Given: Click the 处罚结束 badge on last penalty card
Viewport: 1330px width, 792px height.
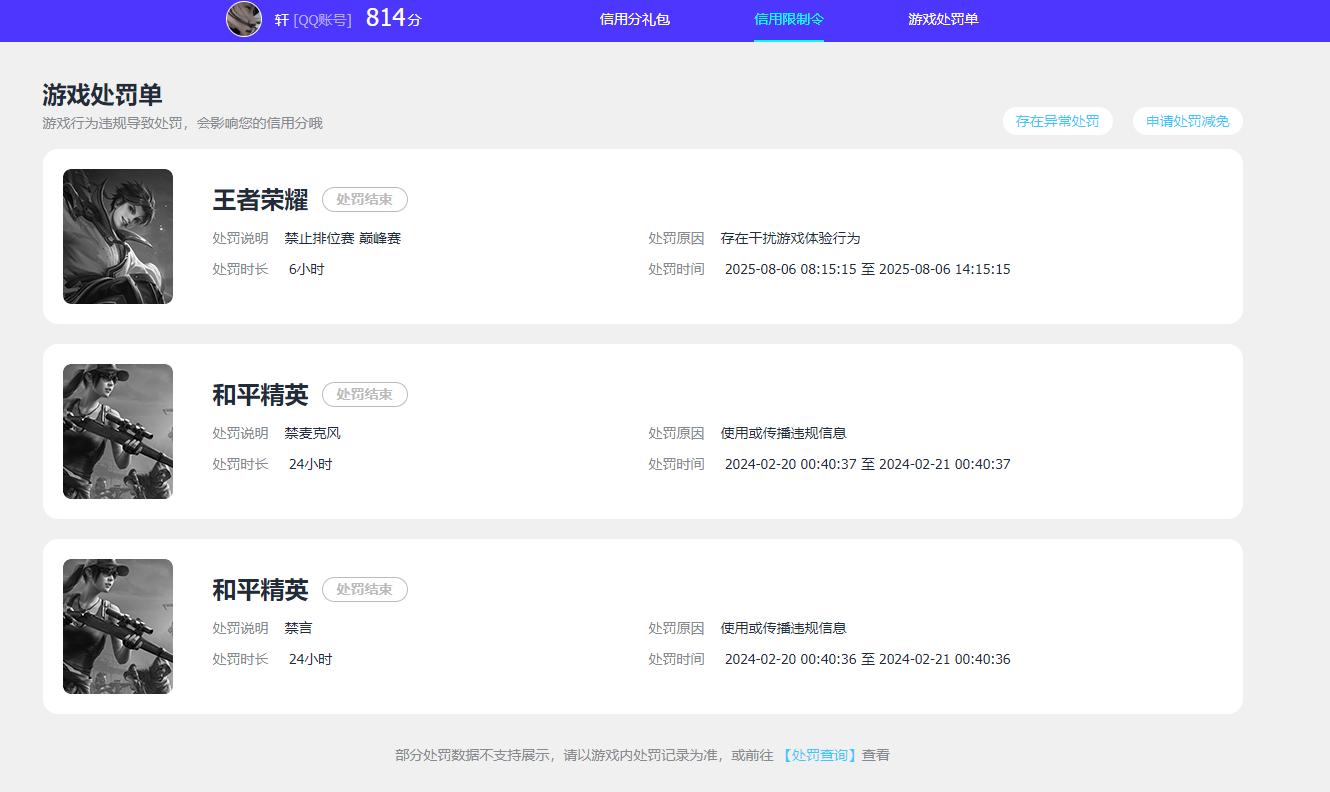Looking at the screenshot, I should (364, 589).
